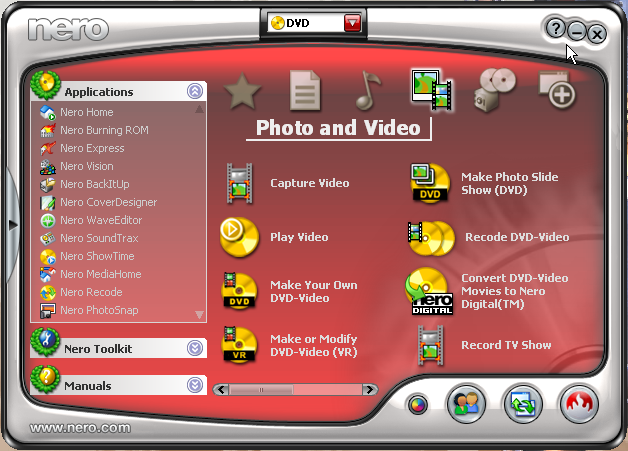Visit the www.nero.com link
The width and height of the screenshot is (628, 451).
click(x=80, y=428)
